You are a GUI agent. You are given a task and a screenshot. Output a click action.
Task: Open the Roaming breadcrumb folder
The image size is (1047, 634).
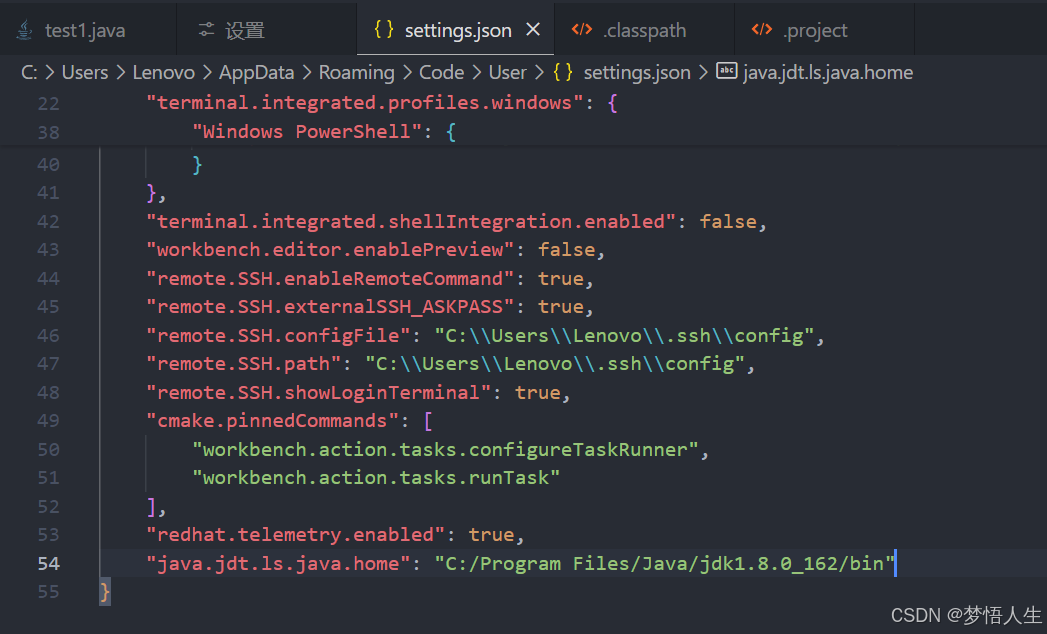[357, 72]
